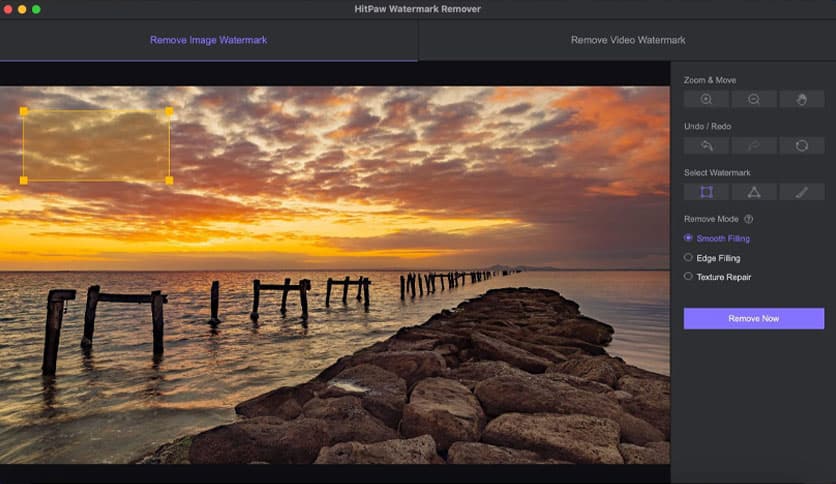Click the Remove Now button
836x484 pixels.
click(x=753, y=318)
